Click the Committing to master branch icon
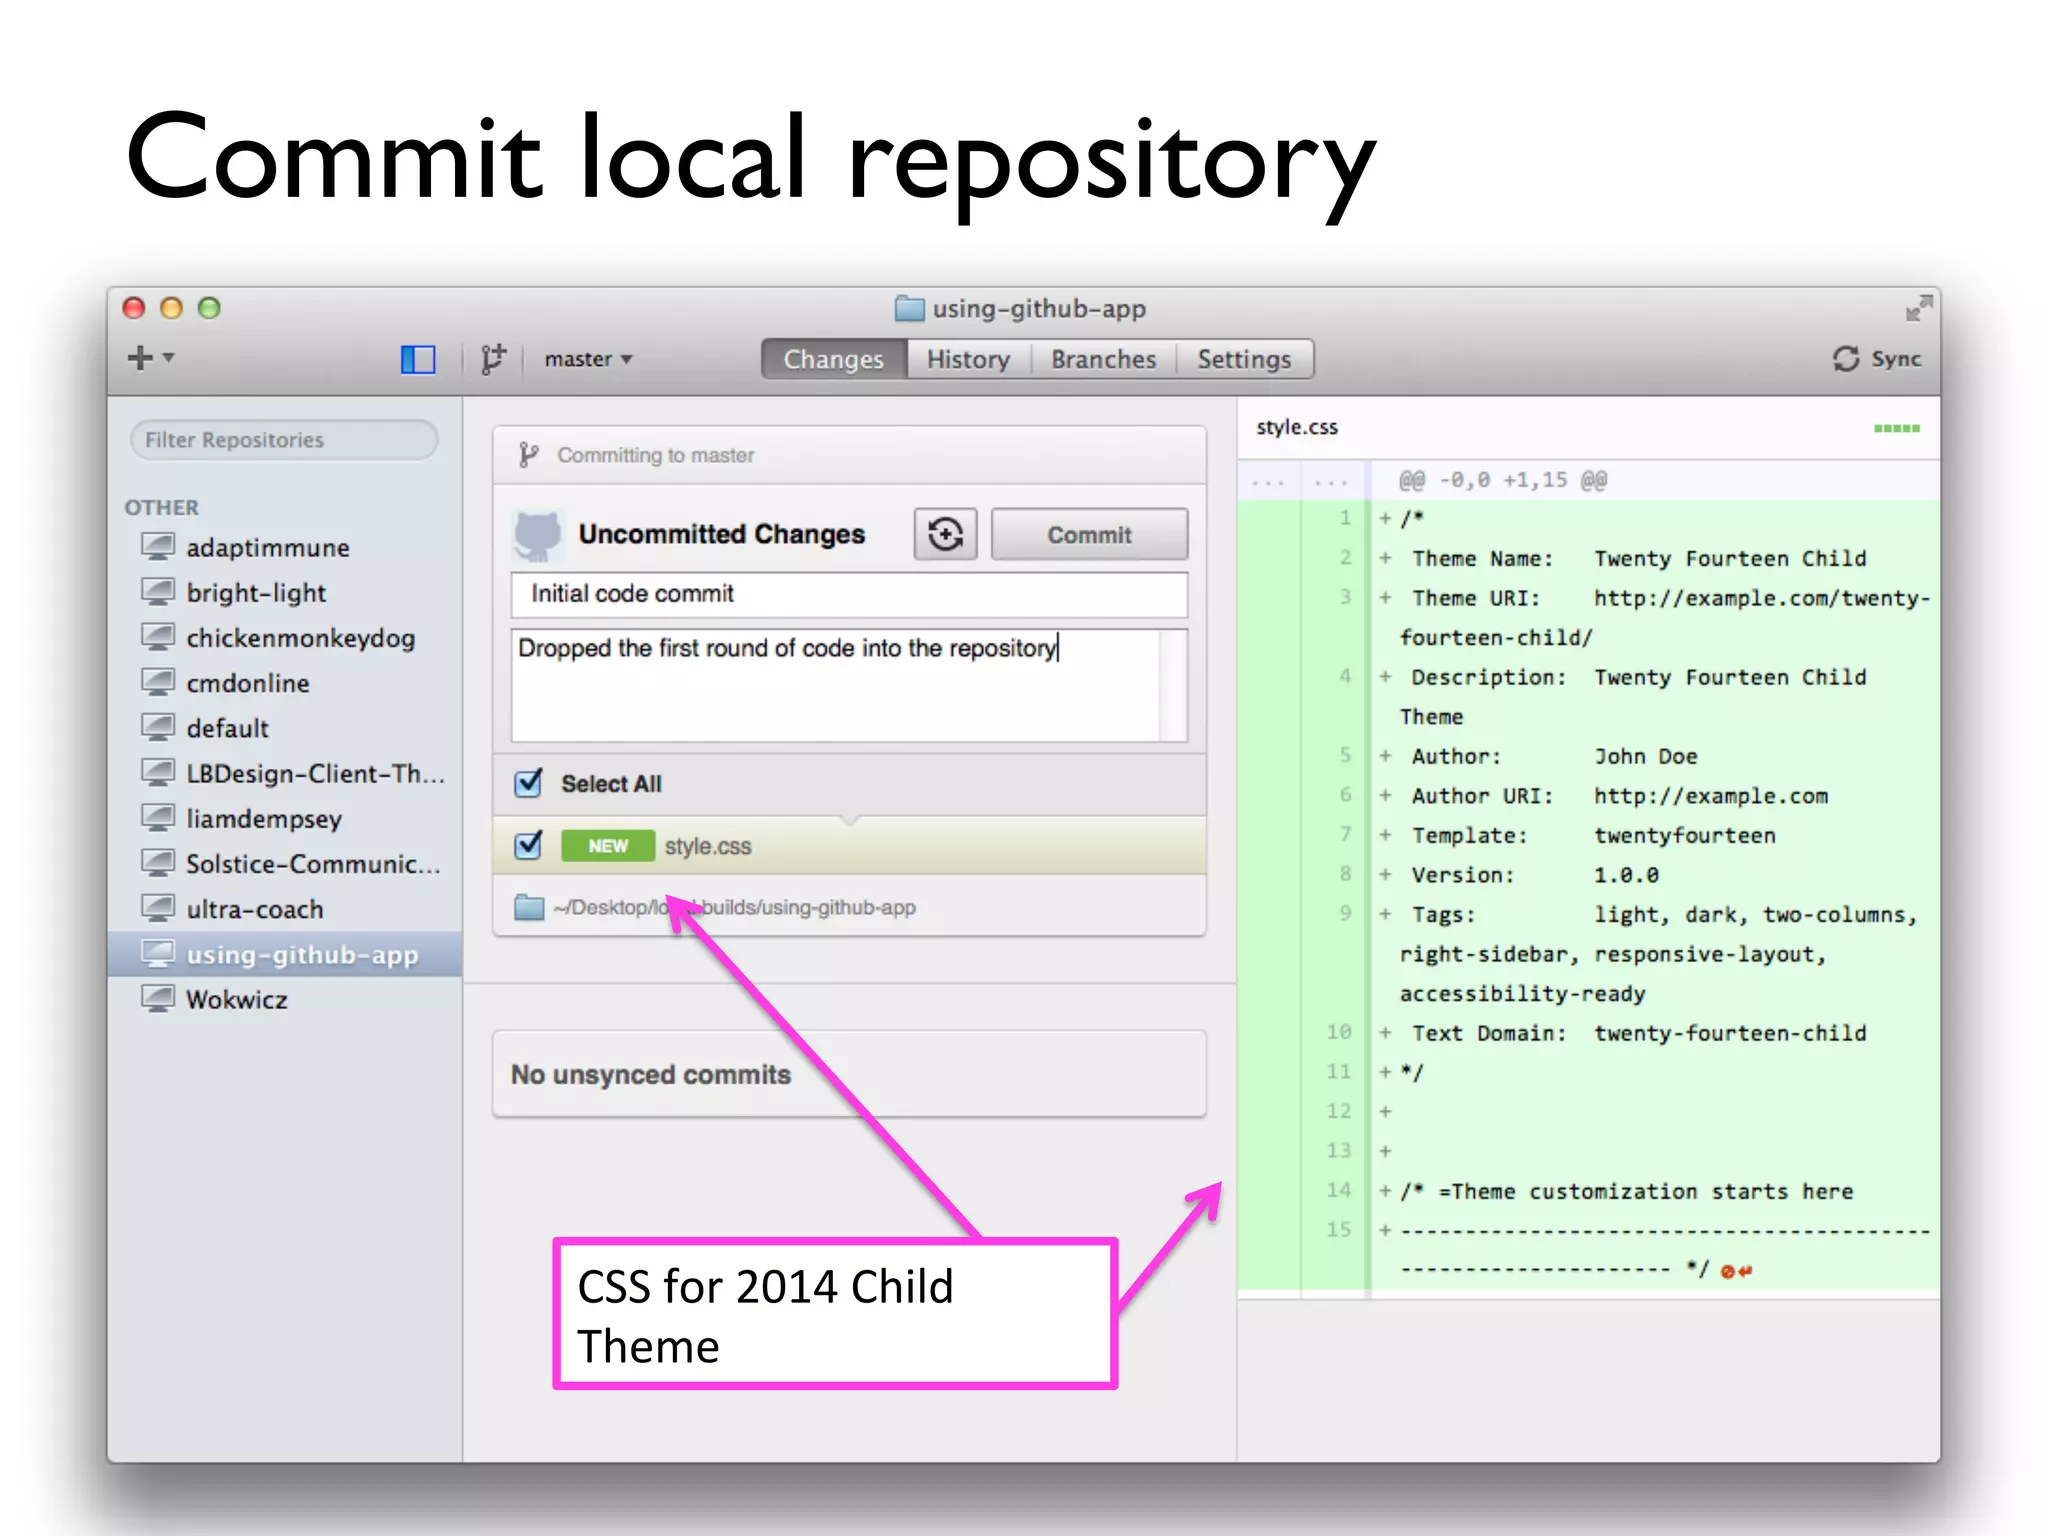The width and height of the screenshot is (2048, 1536). point(529,455)
